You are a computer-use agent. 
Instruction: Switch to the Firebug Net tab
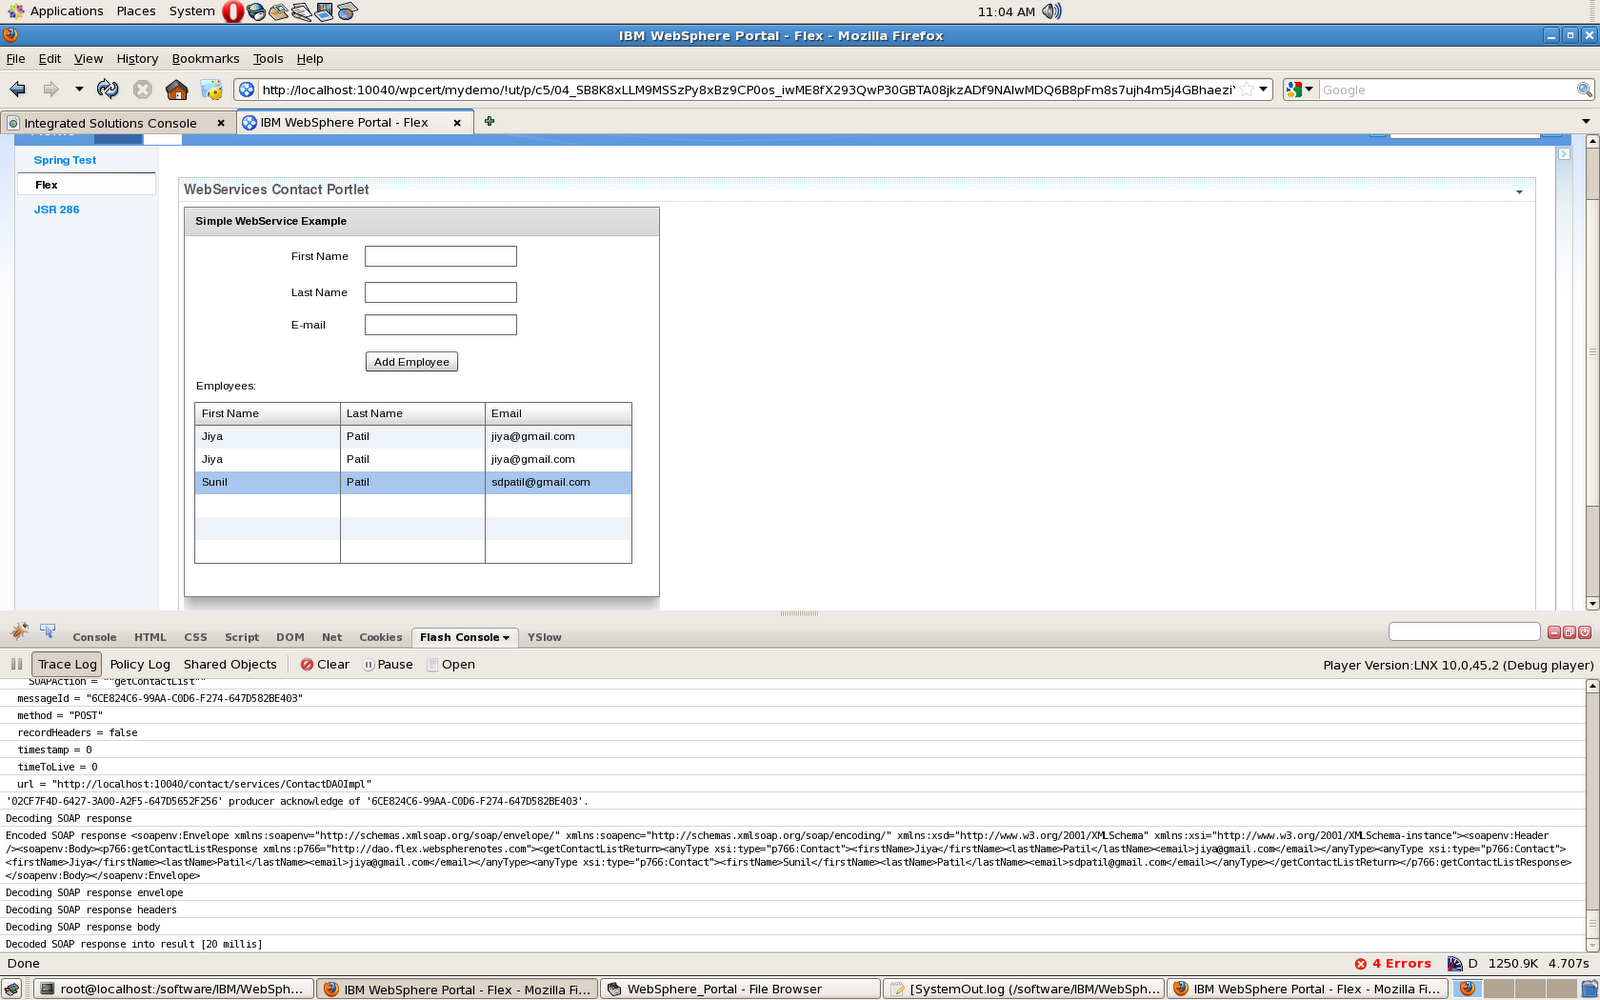[332, 637]
